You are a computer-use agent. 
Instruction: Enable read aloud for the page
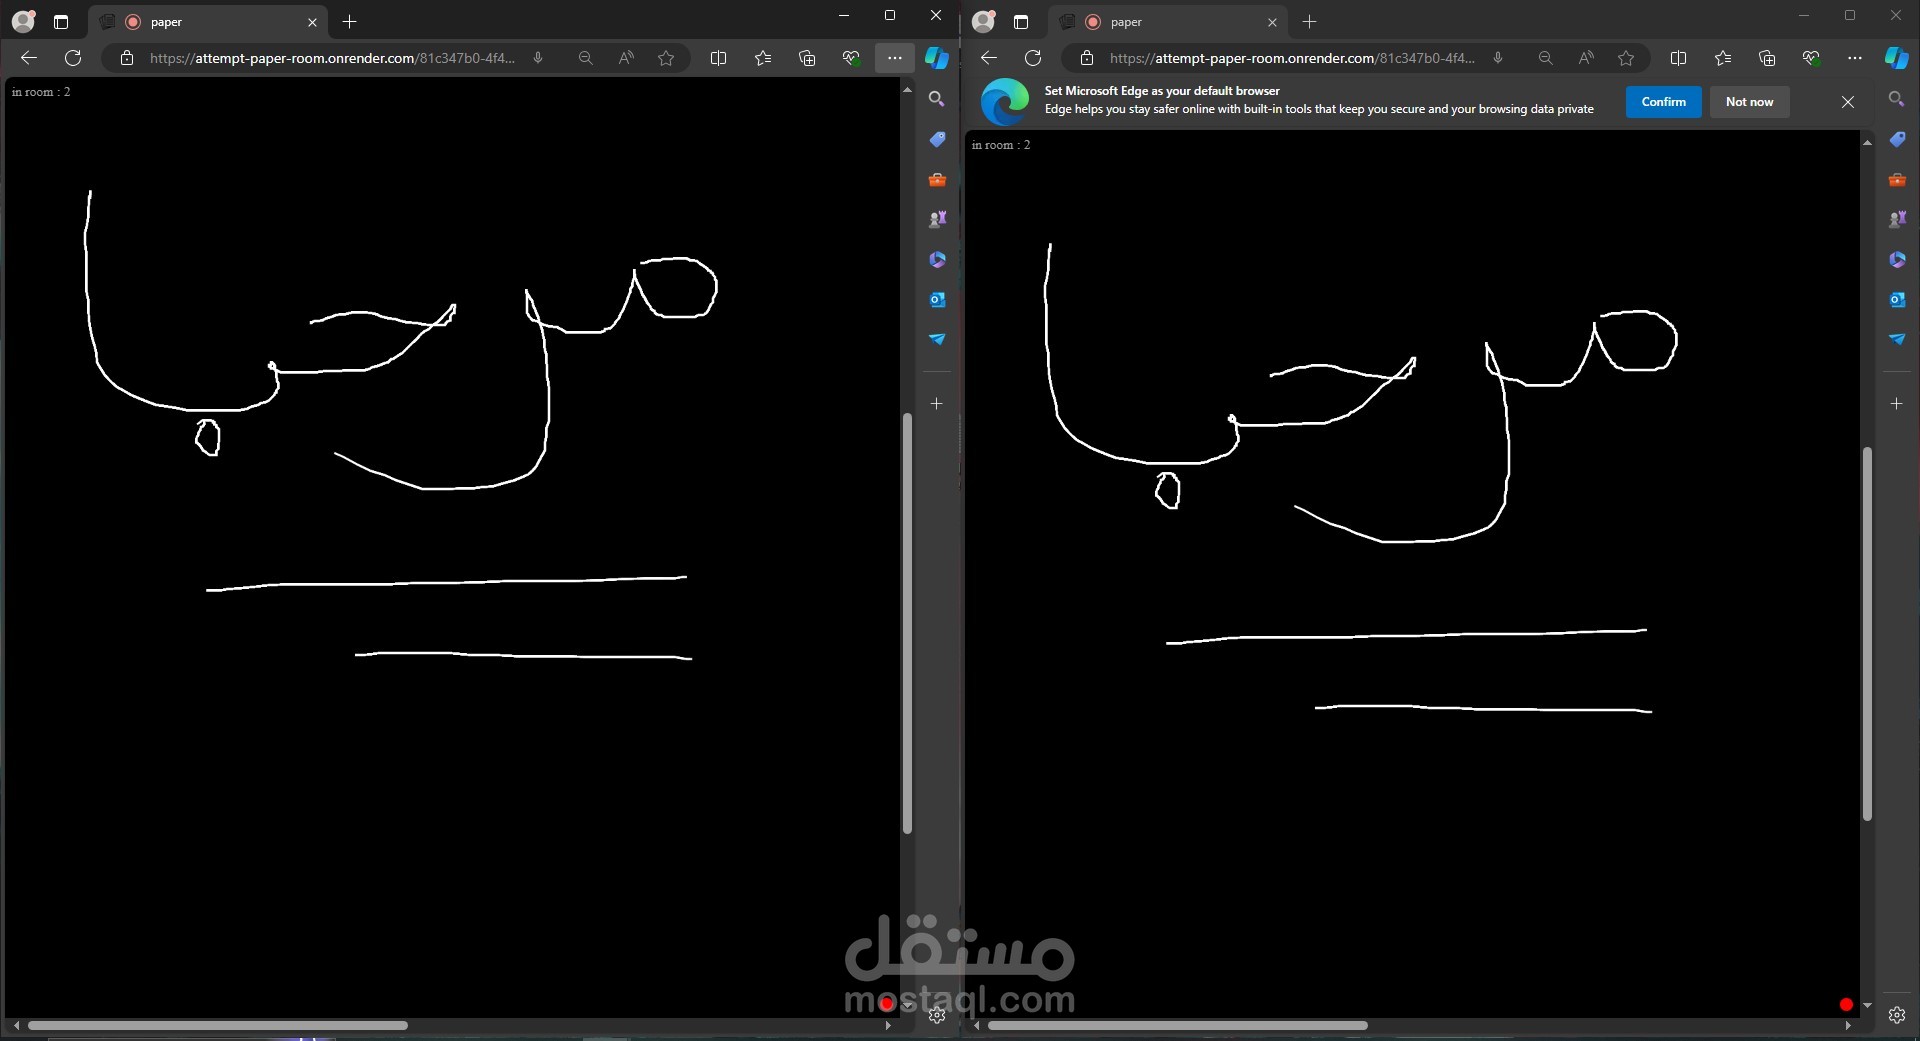626,58
